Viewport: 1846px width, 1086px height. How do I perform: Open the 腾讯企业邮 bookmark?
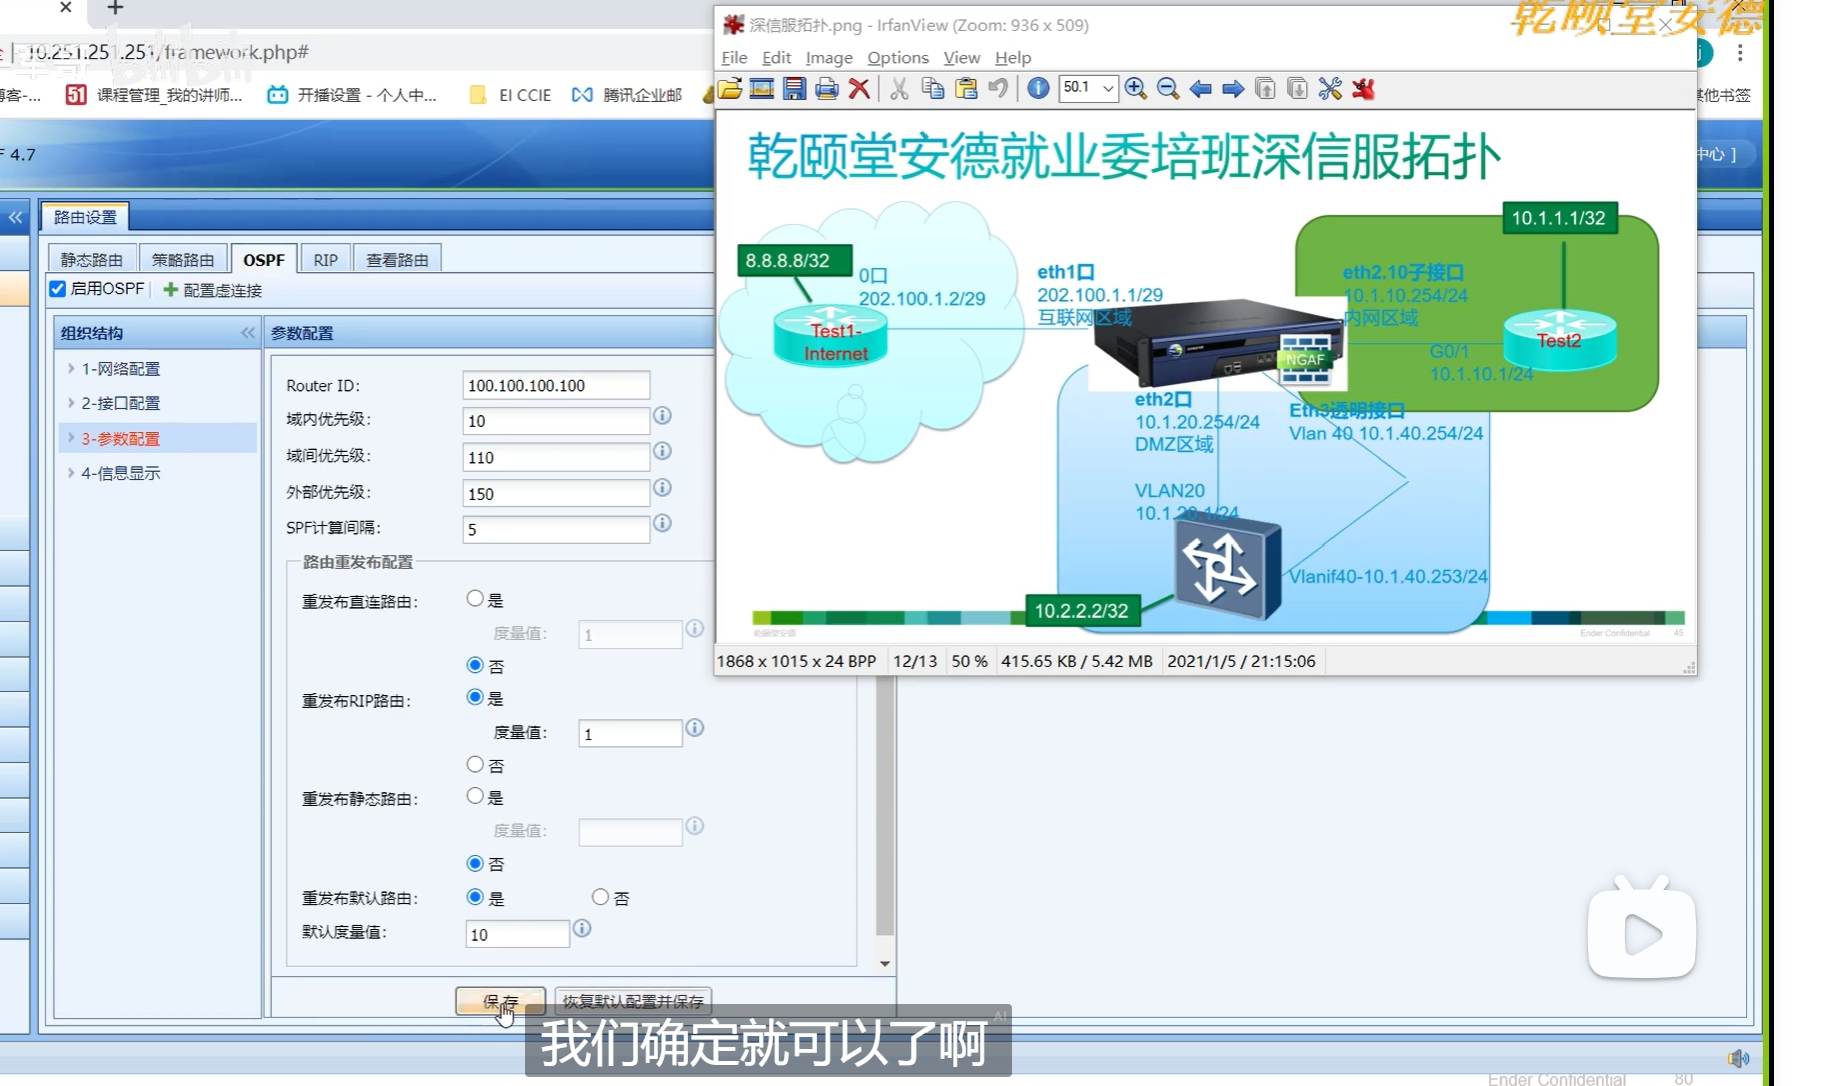[x=627, y=95]
